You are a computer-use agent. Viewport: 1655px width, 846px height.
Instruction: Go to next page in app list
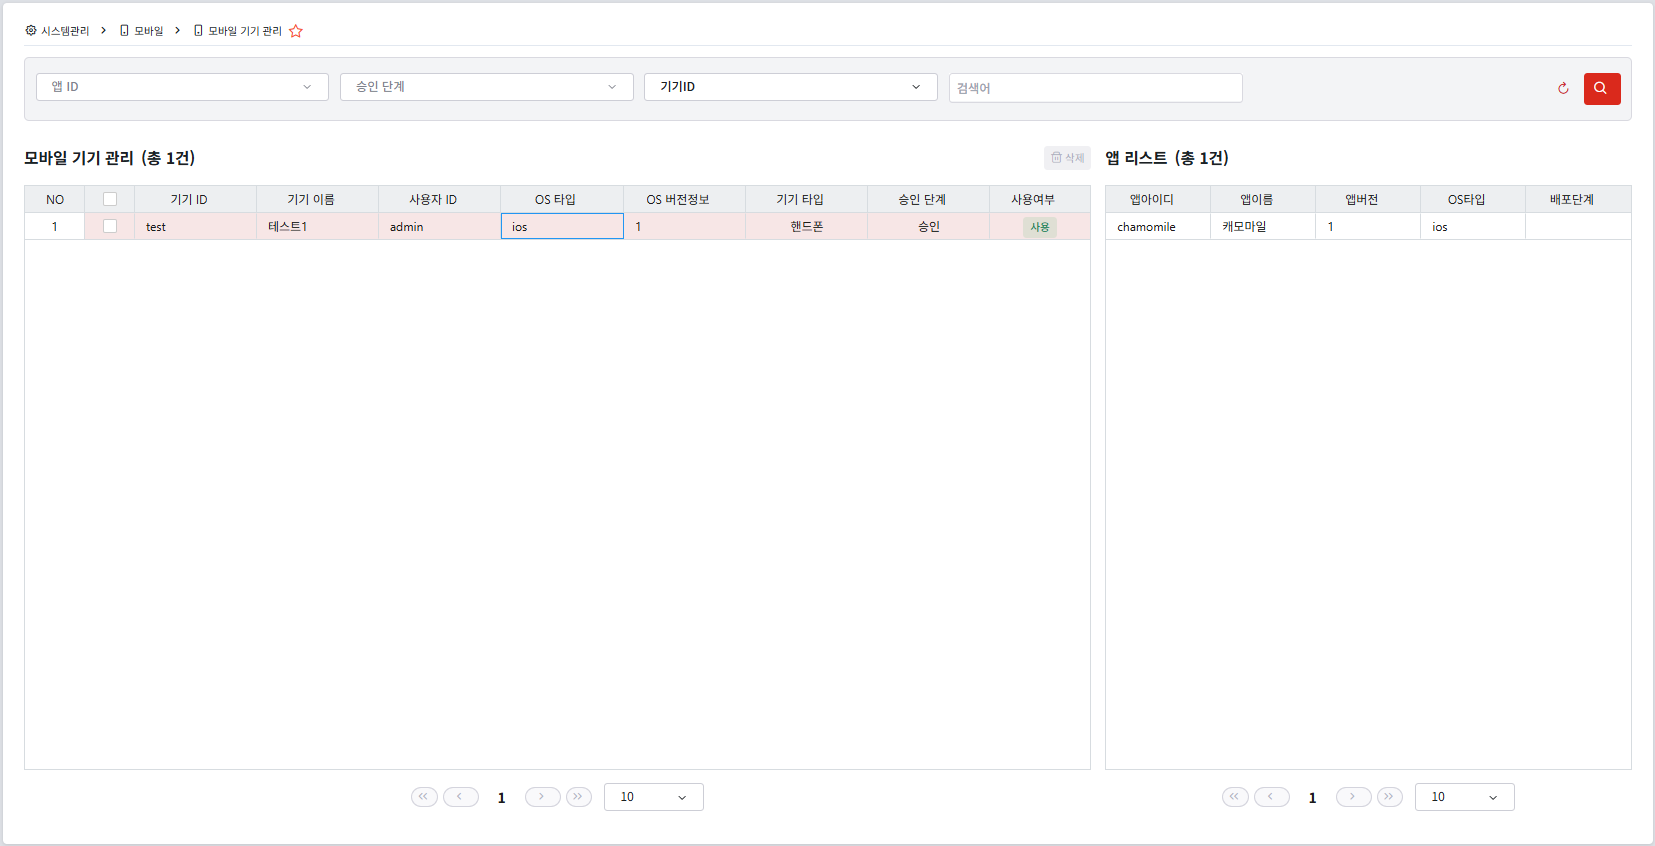1353,797
